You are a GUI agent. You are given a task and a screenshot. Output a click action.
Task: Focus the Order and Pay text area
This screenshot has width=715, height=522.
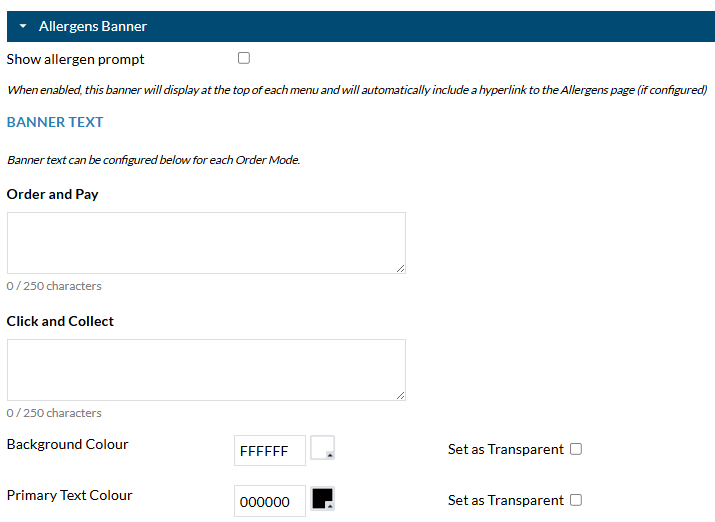206,243
